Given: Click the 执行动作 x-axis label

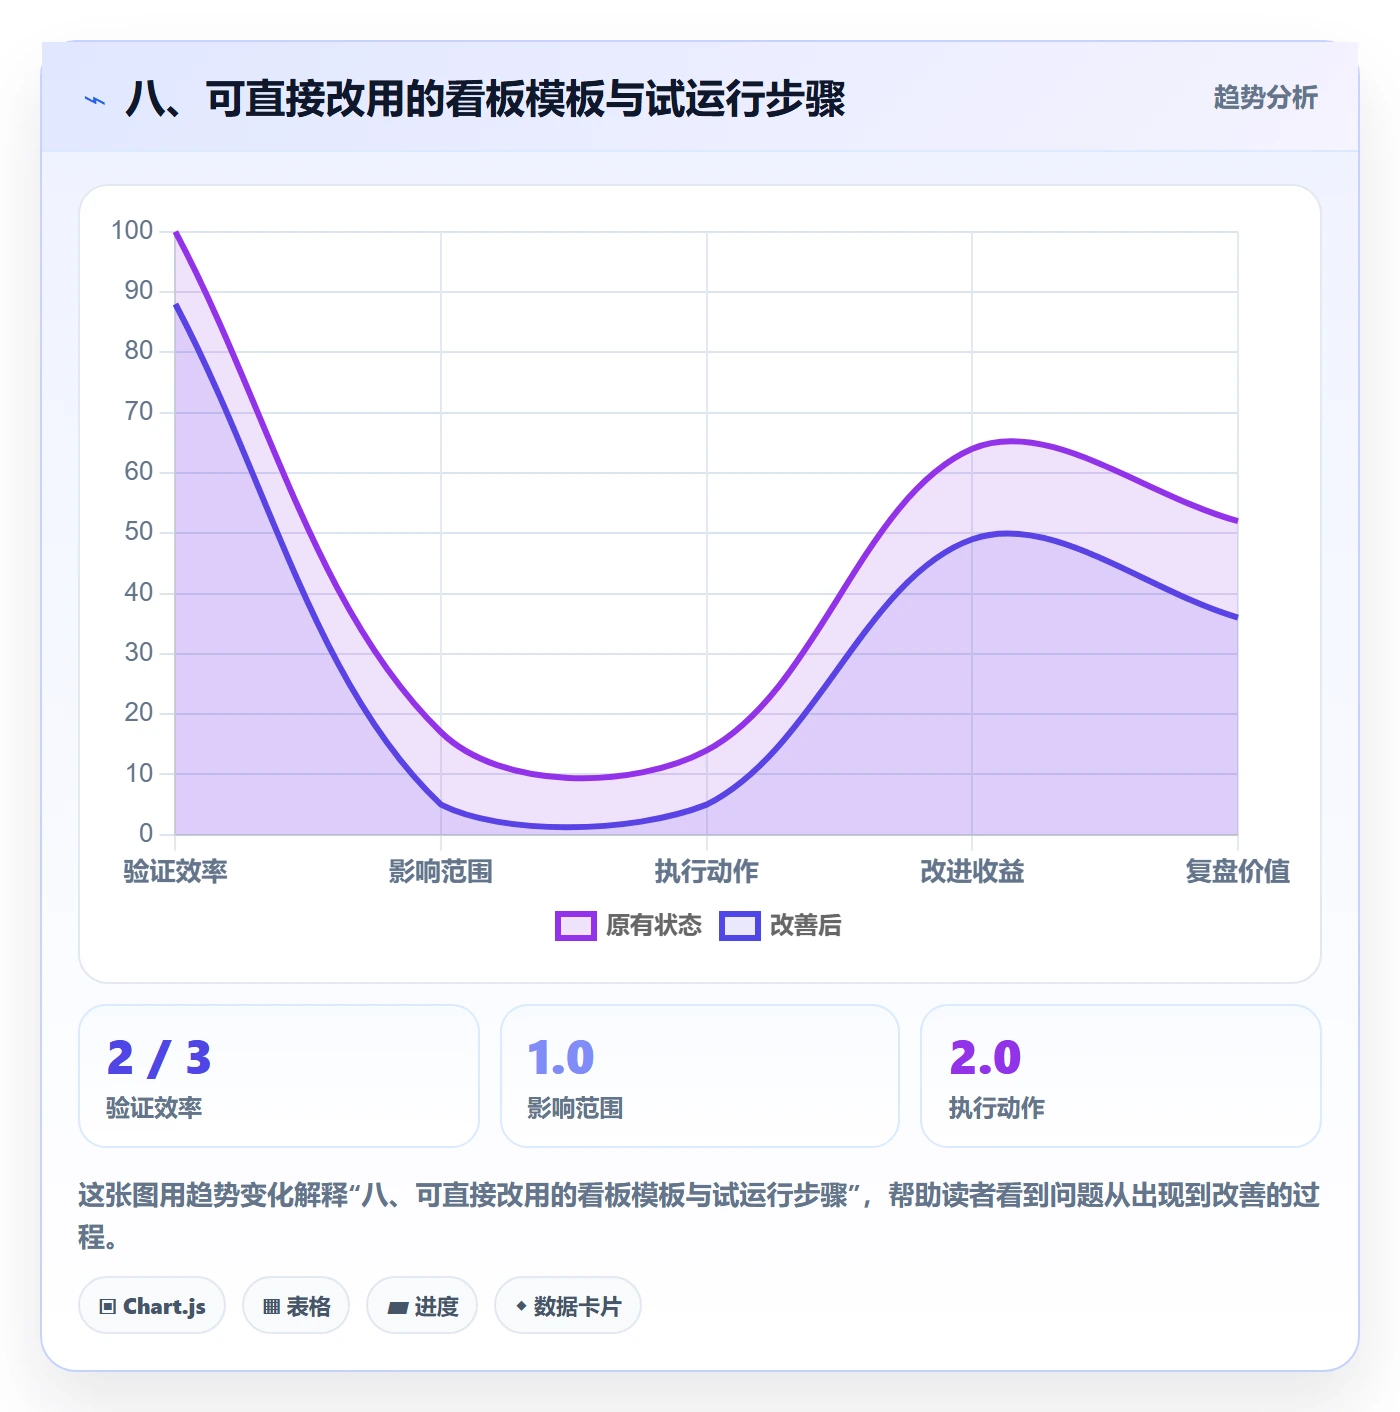Looking at the screenshot, I should click(x=706, y=872).
